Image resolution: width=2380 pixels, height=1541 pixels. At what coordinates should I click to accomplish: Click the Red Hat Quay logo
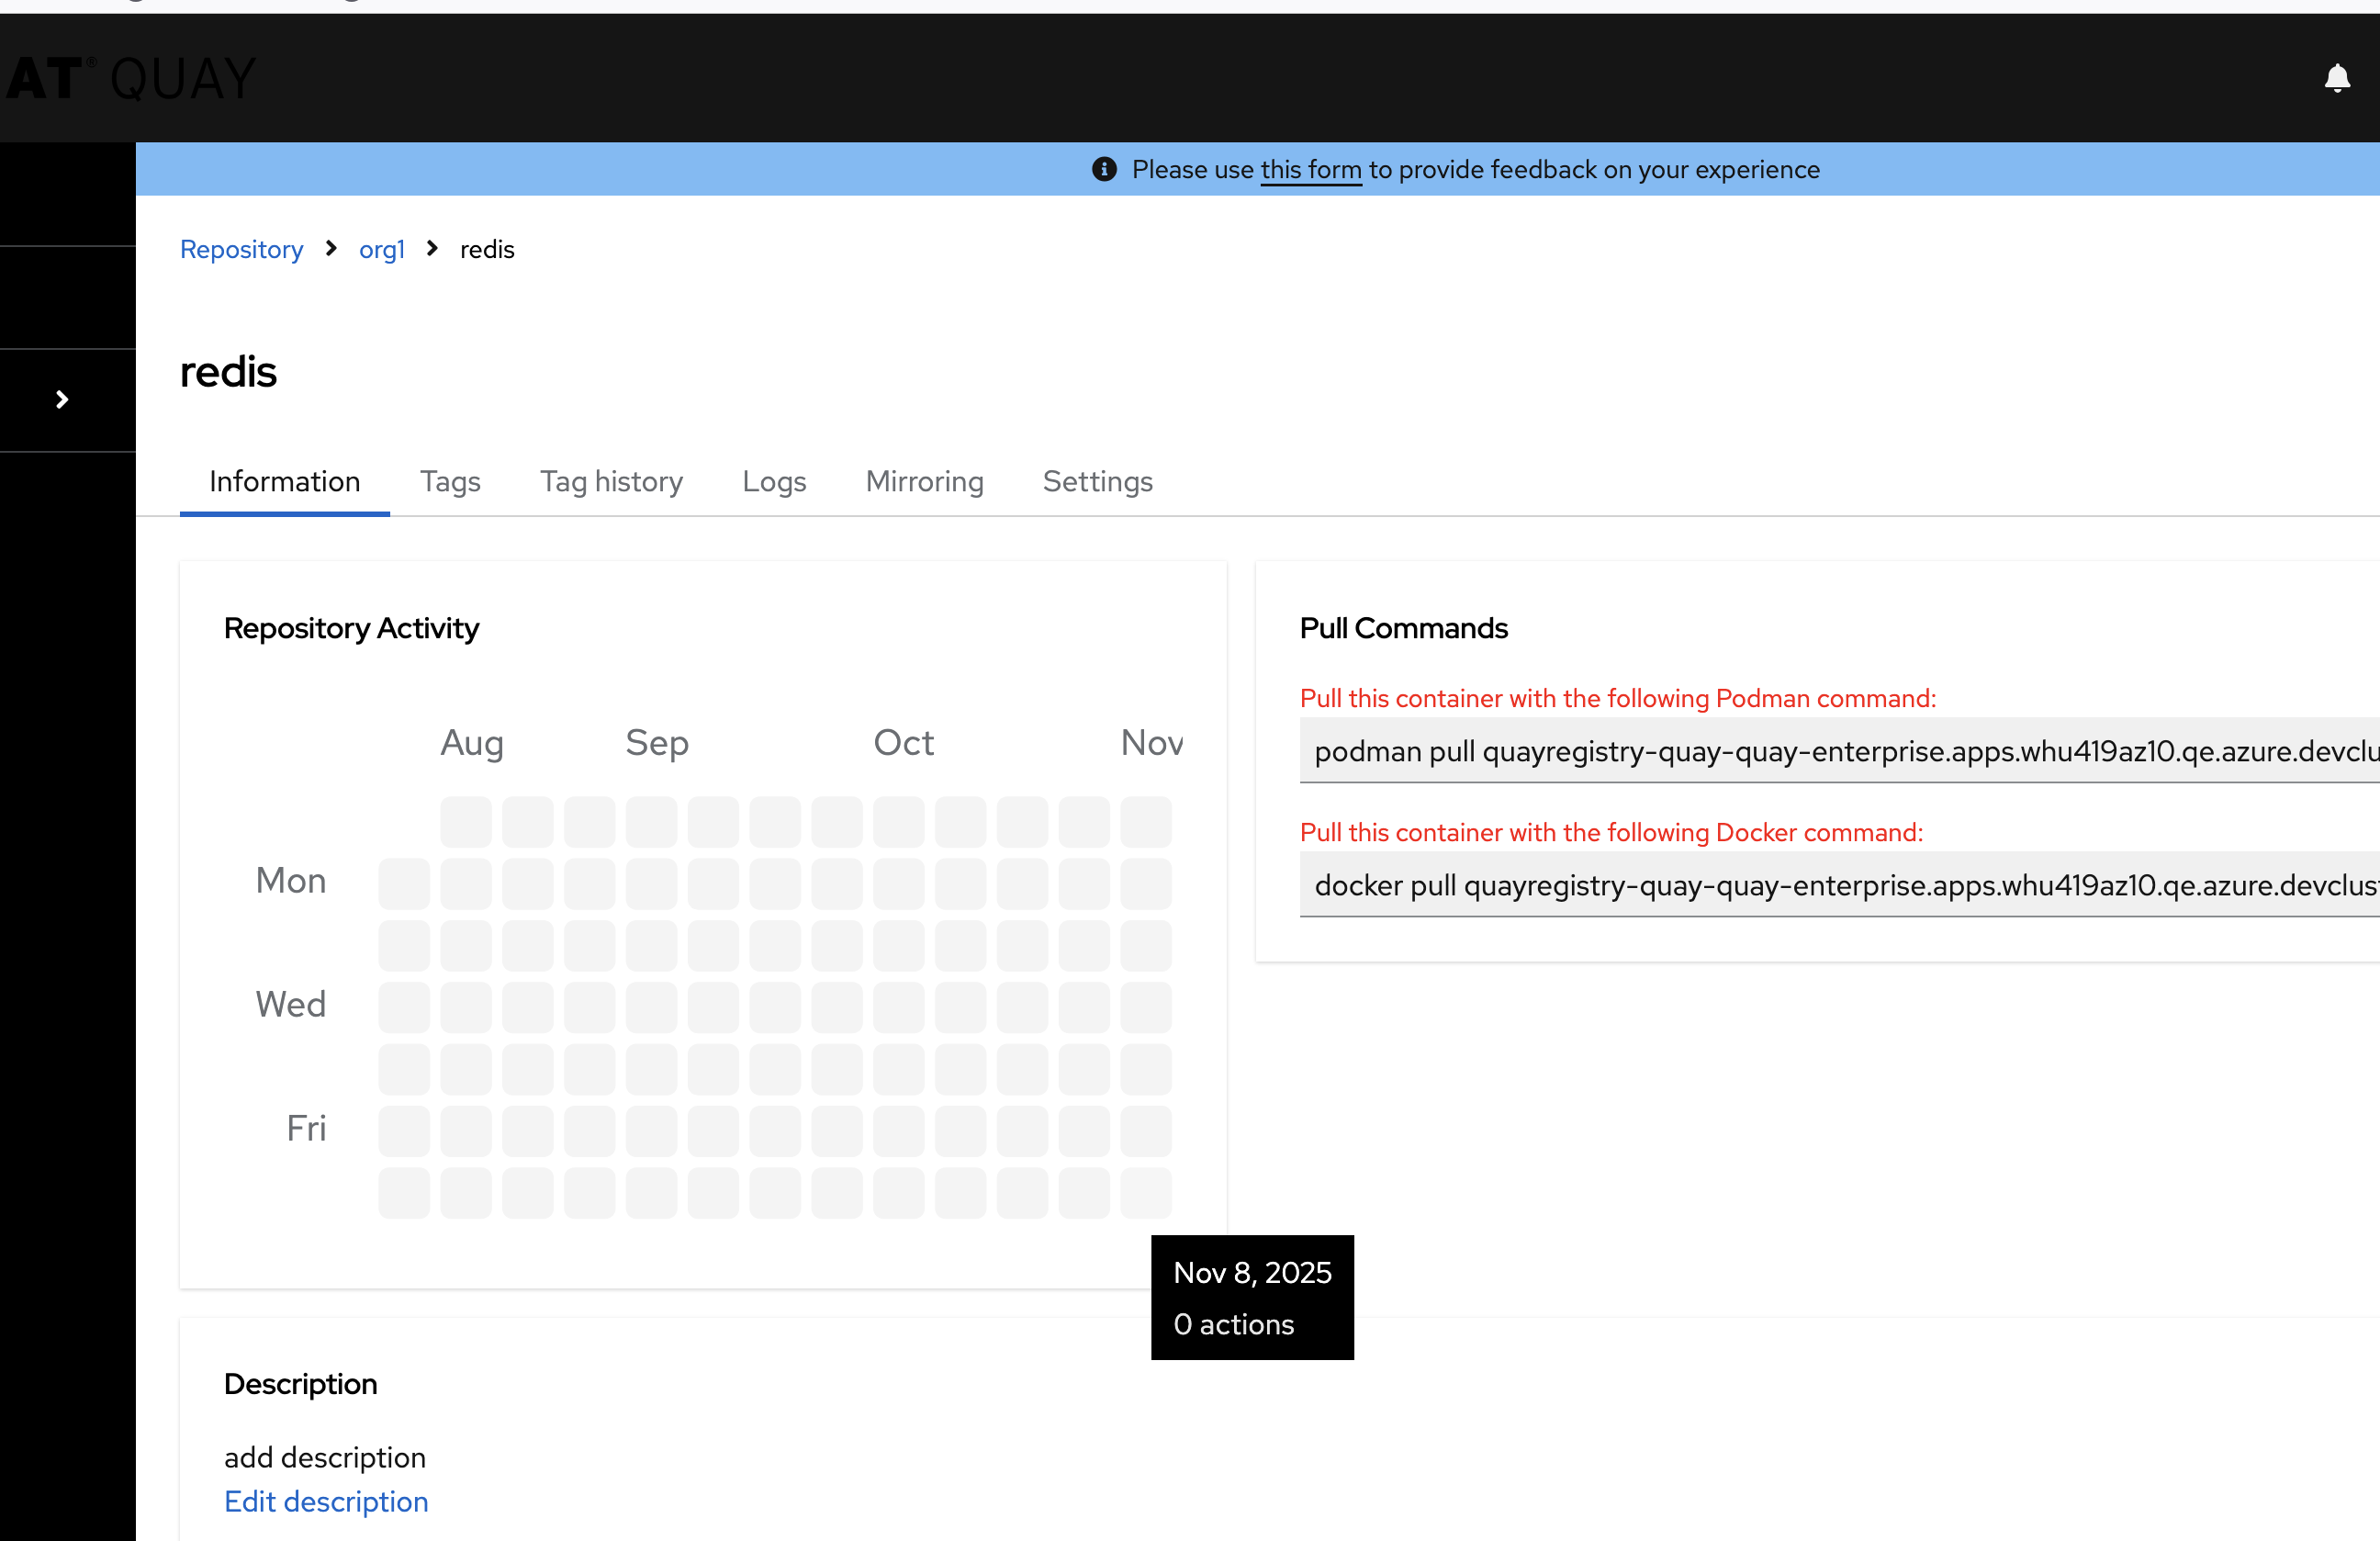[x=130, y=78]
